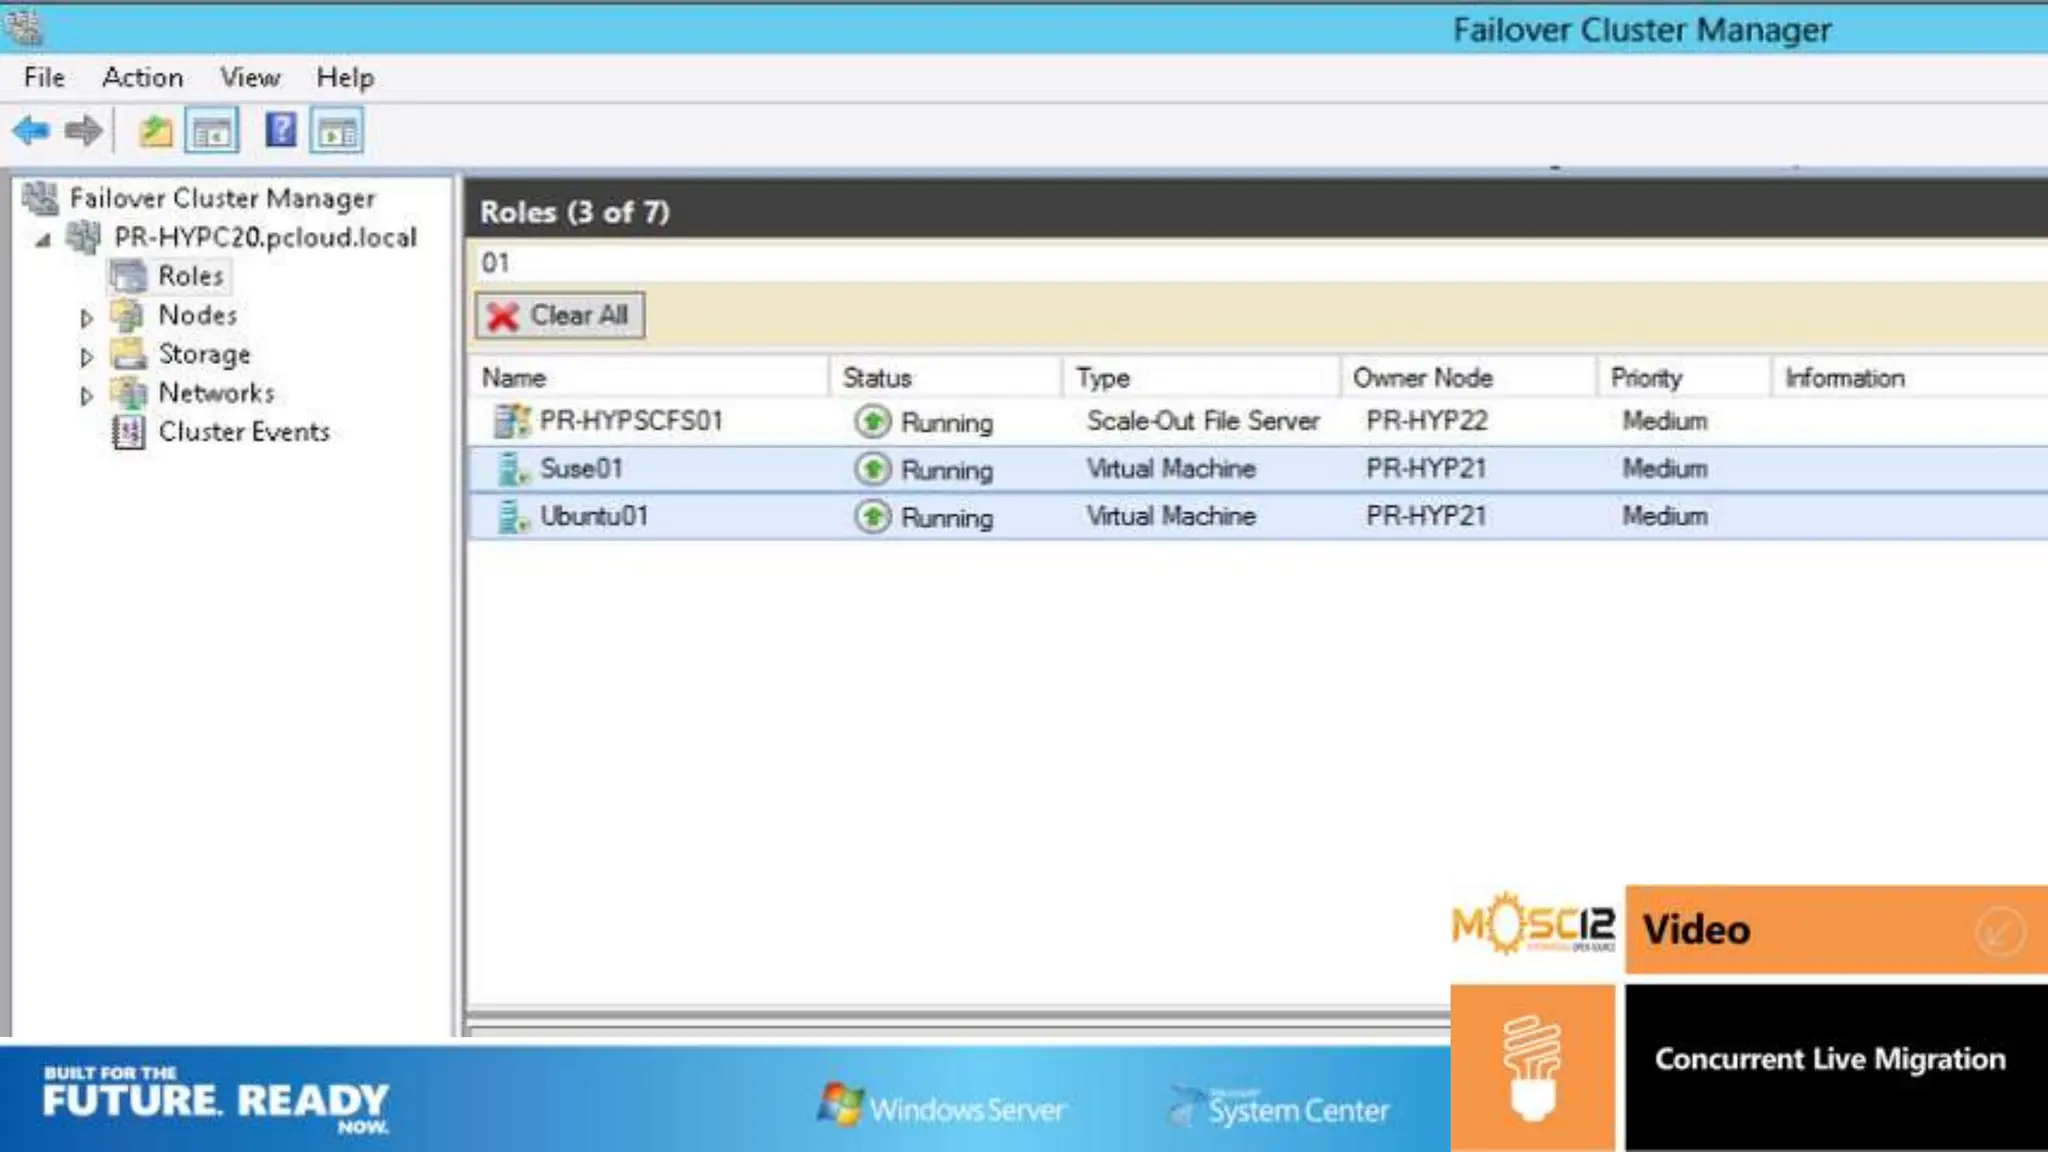Click the Back arrow toolbar icon
The width and height of the screenshot is (2048, 1152).
coord(31,131)
